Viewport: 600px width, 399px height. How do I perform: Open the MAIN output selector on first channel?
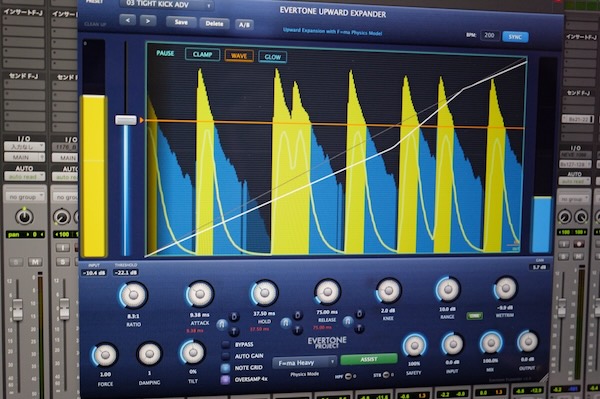pyautogui.click(x=24, y=157)
